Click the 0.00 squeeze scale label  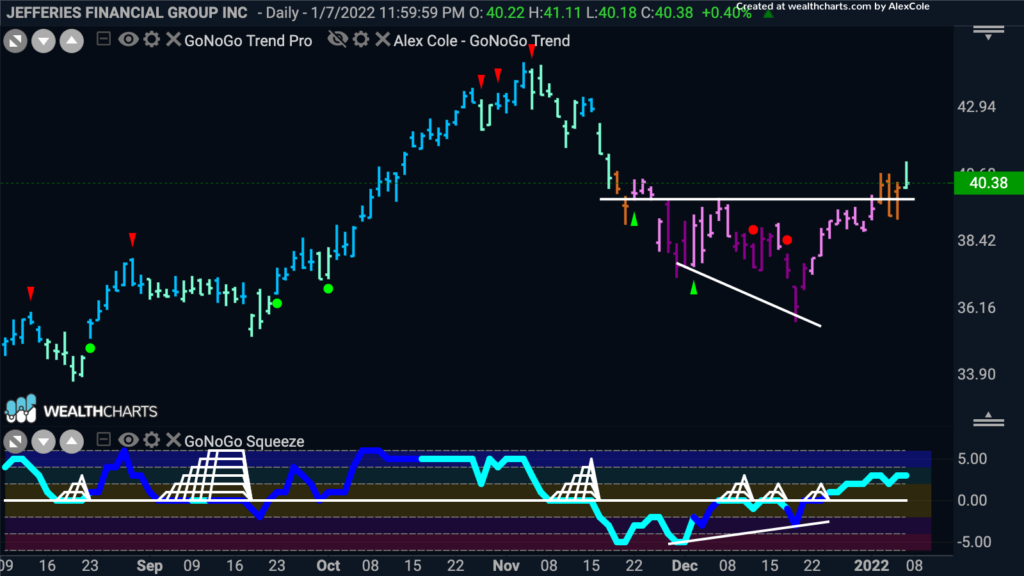click(x=972, y=500)
